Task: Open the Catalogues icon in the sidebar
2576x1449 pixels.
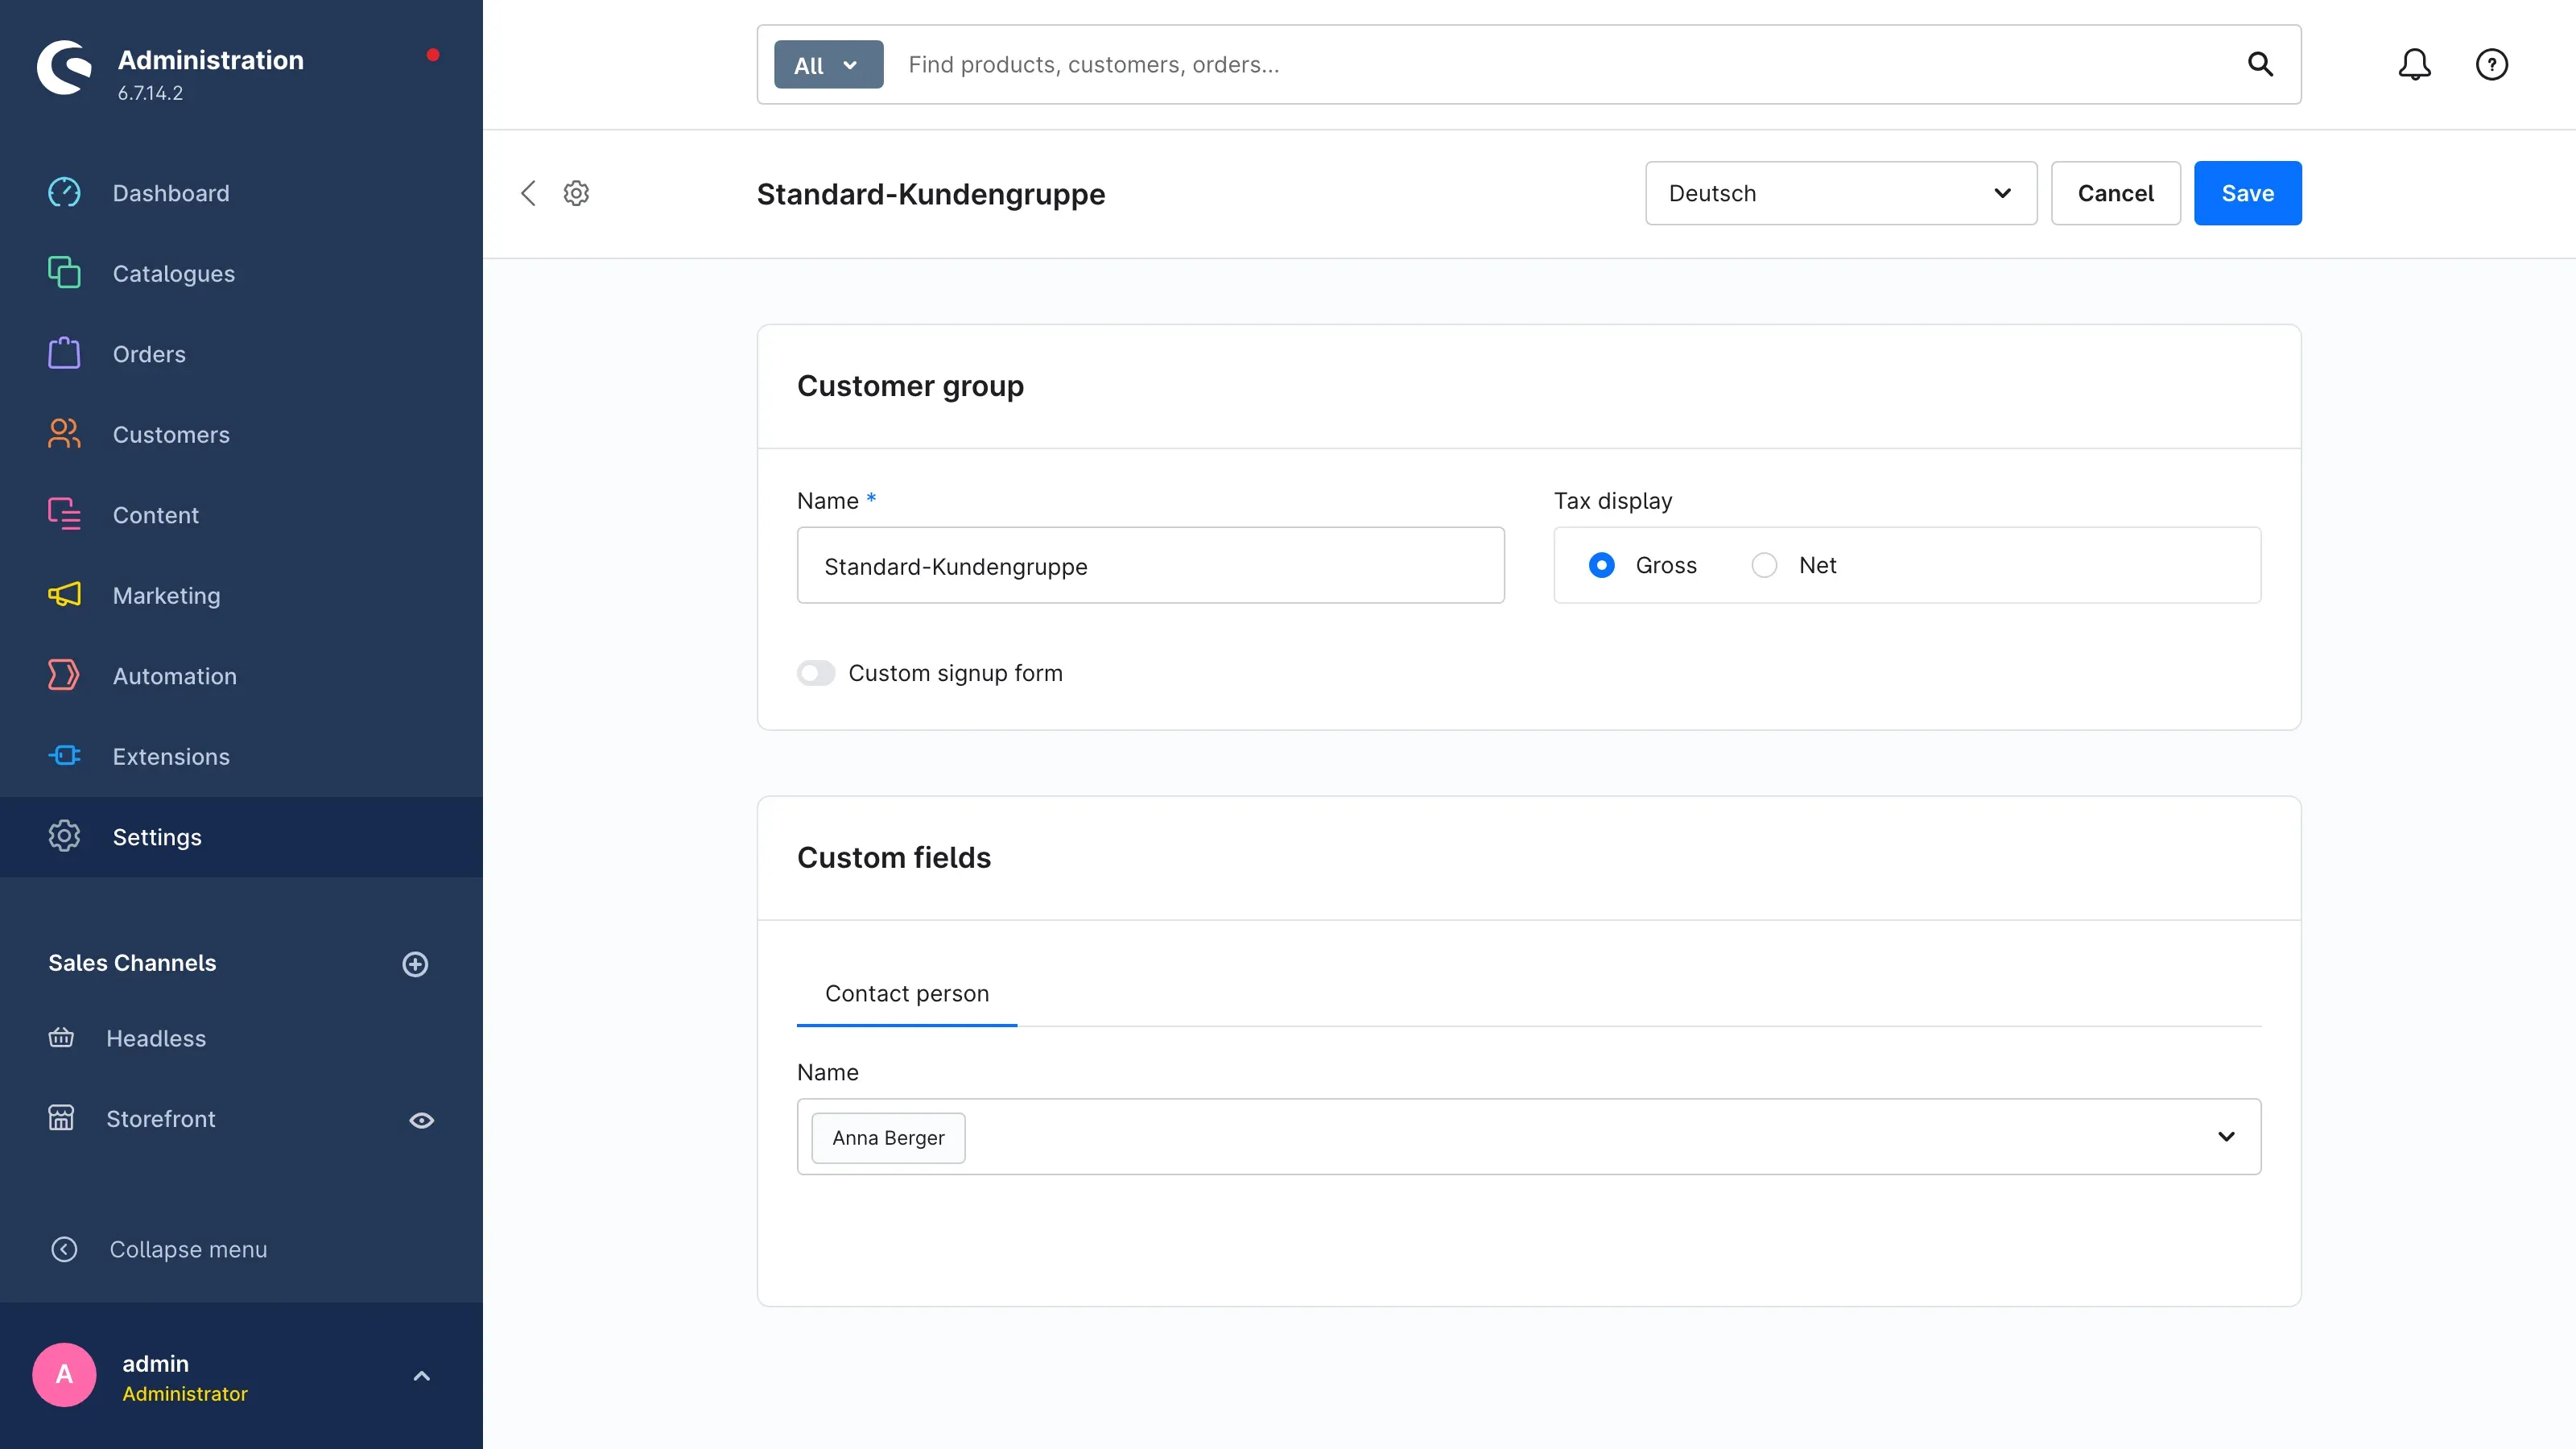Action: coord(64,273)
